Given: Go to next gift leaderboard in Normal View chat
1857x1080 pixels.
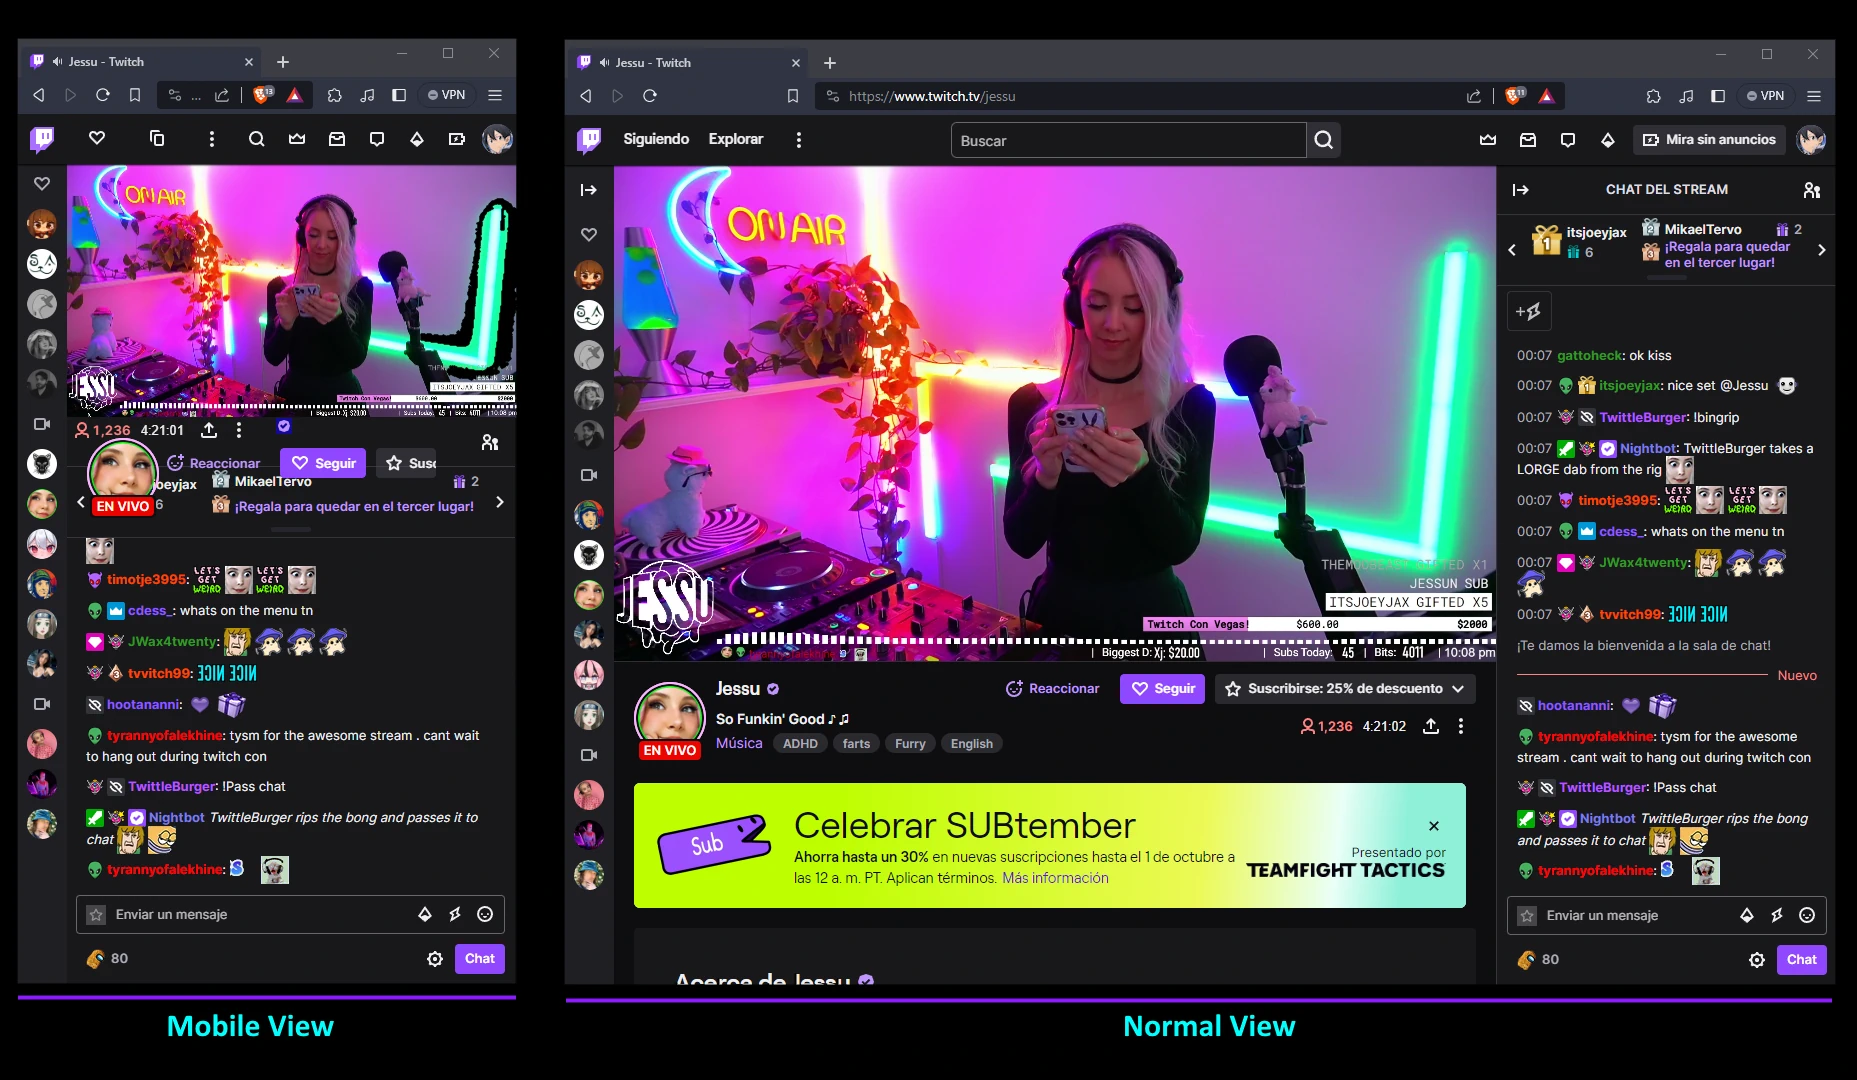Looking at the screenshot, I should tap(1822, 250).
